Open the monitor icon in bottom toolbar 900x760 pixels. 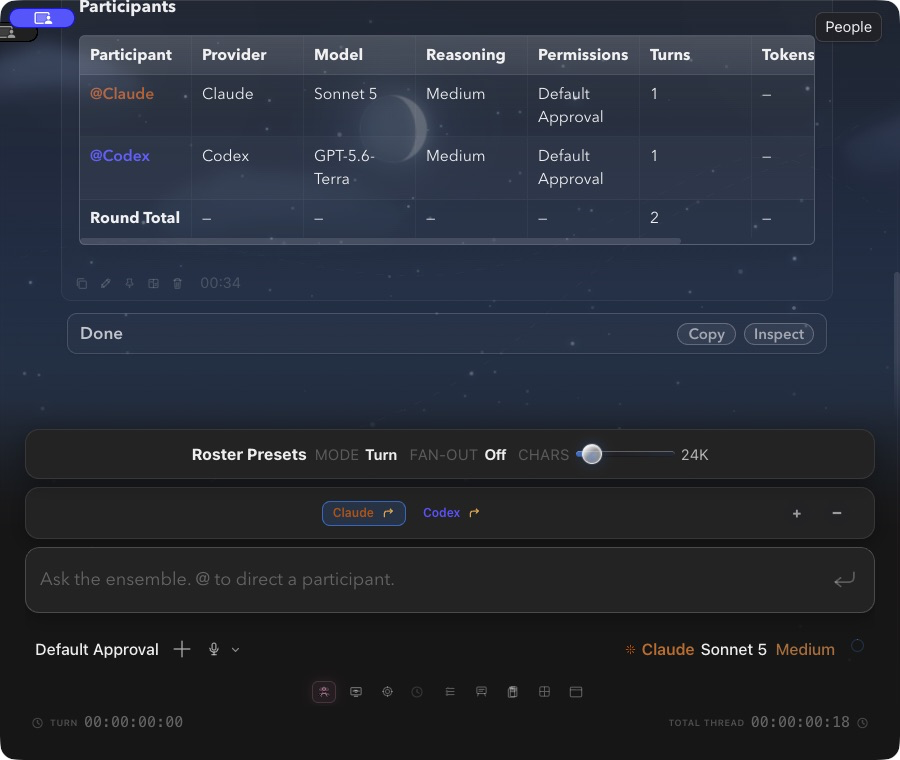pyautogui.click(x=356, y=692)
